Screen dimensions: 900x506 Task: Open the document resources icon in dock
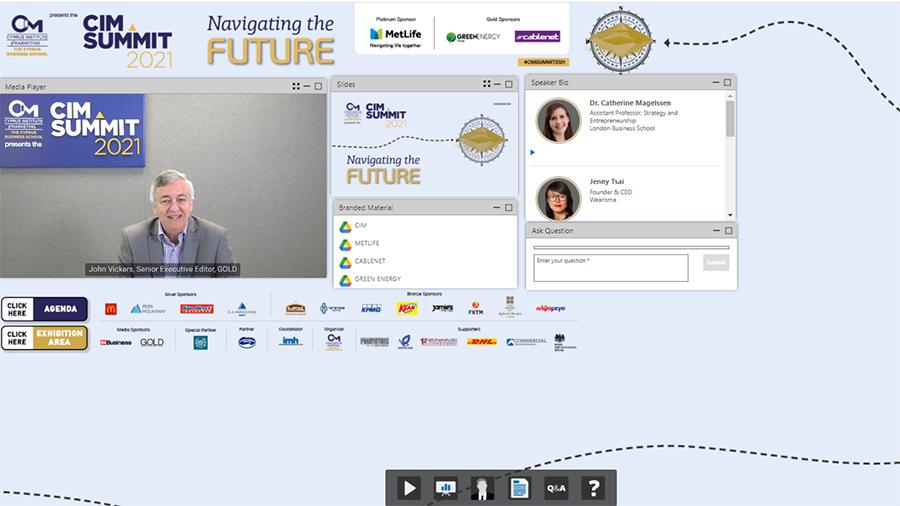tap(519, 488)
